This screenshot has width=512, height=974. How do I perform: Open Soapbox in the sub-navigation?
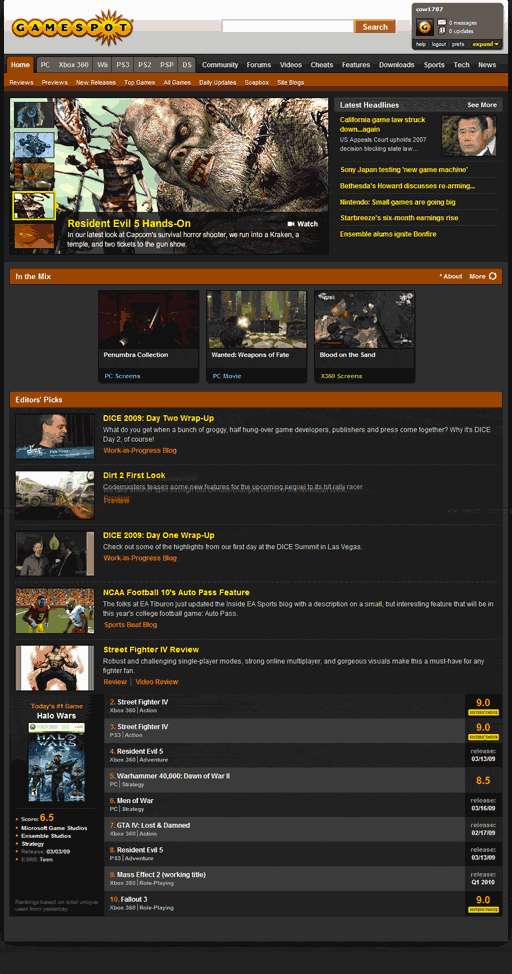(257, 82)
